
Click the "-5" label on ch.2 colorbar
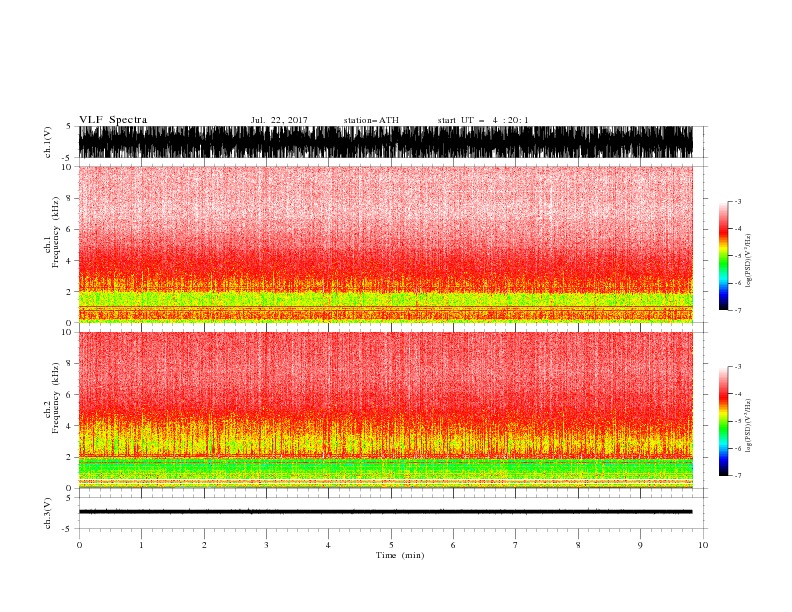tap(738, 421)
